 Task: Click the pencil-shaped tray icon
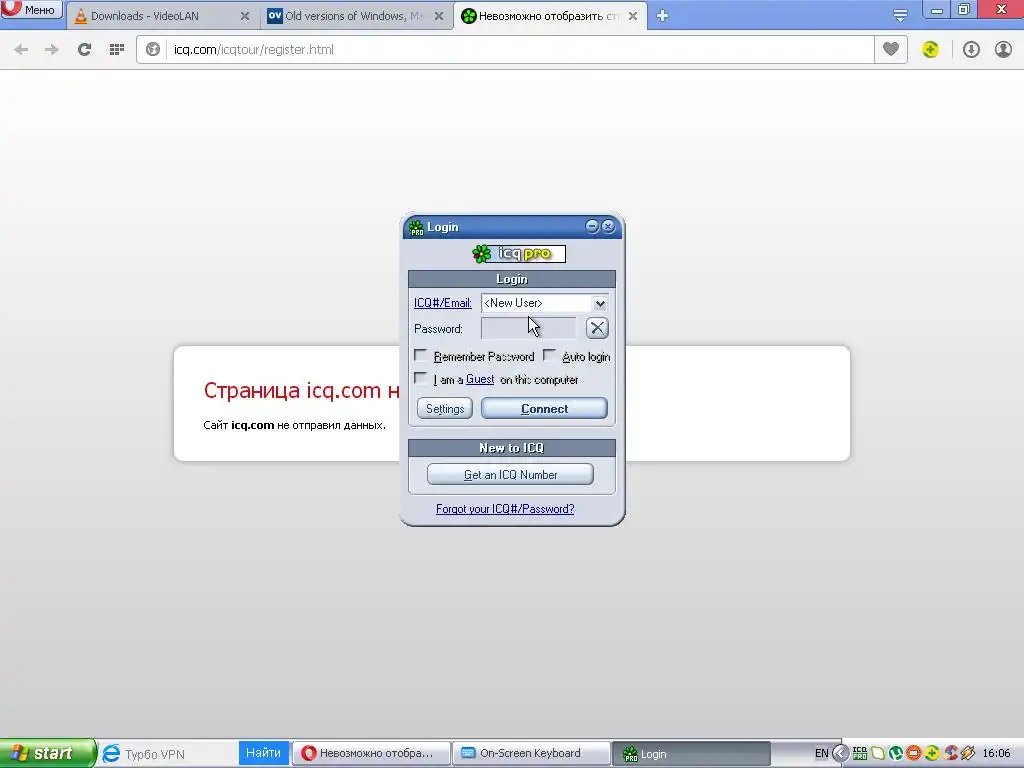click(968, 754)
